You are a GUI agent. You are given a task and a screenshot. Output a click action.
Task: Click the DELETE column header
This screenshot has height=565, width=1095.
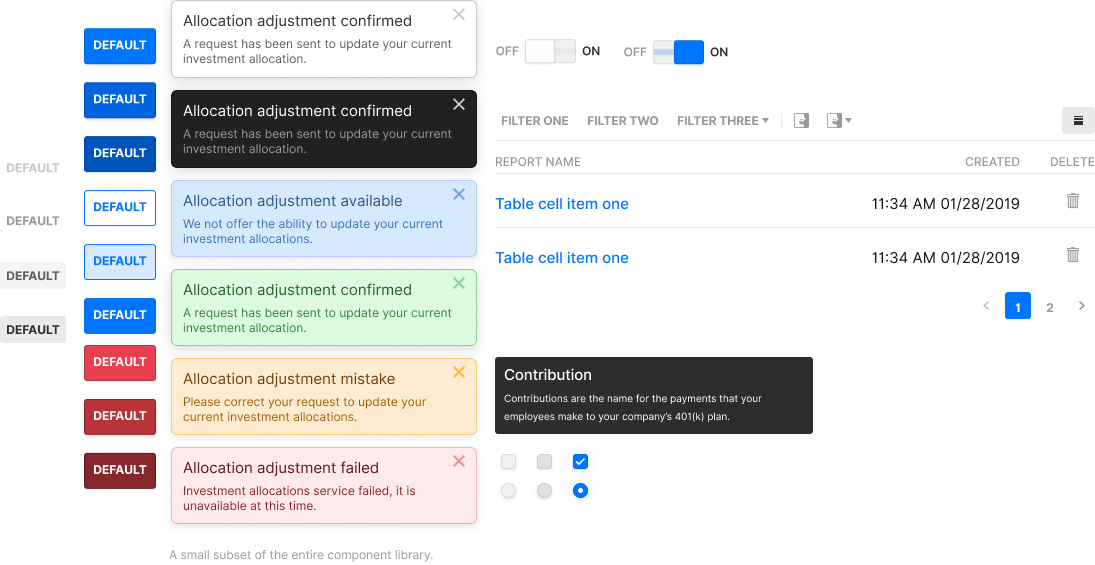1073,162
